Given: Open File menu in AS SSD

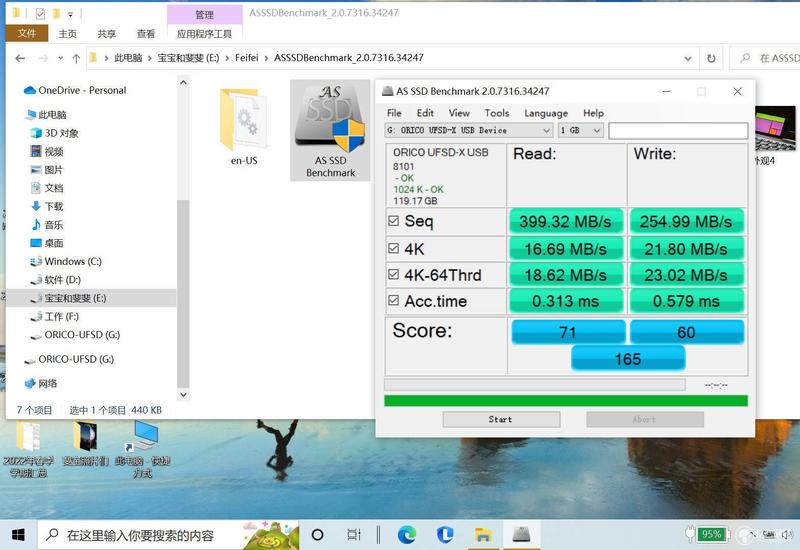Looking at the screenshot, I should tap(394, 113).
